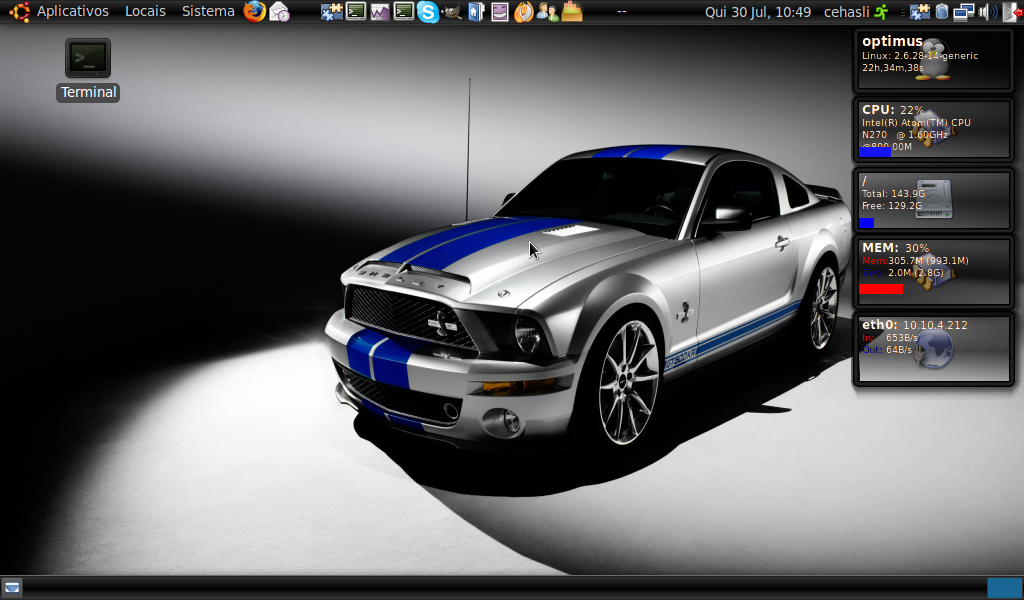Open the date and time calendar
The height and width of the screenshot is (600, 1024).
(x=758, y=12)
